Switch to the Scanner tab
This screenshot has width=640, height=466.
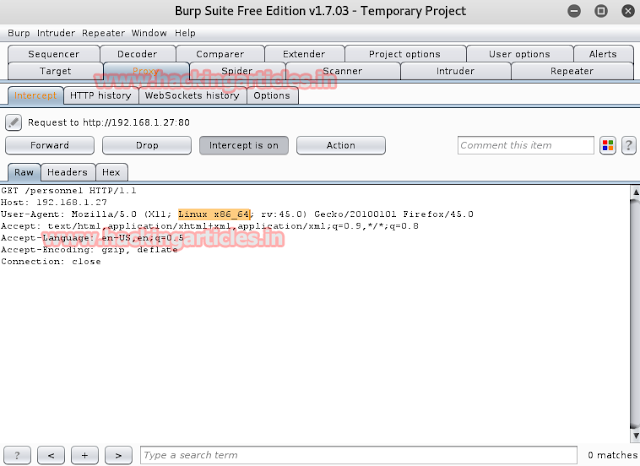click(343, 71)
